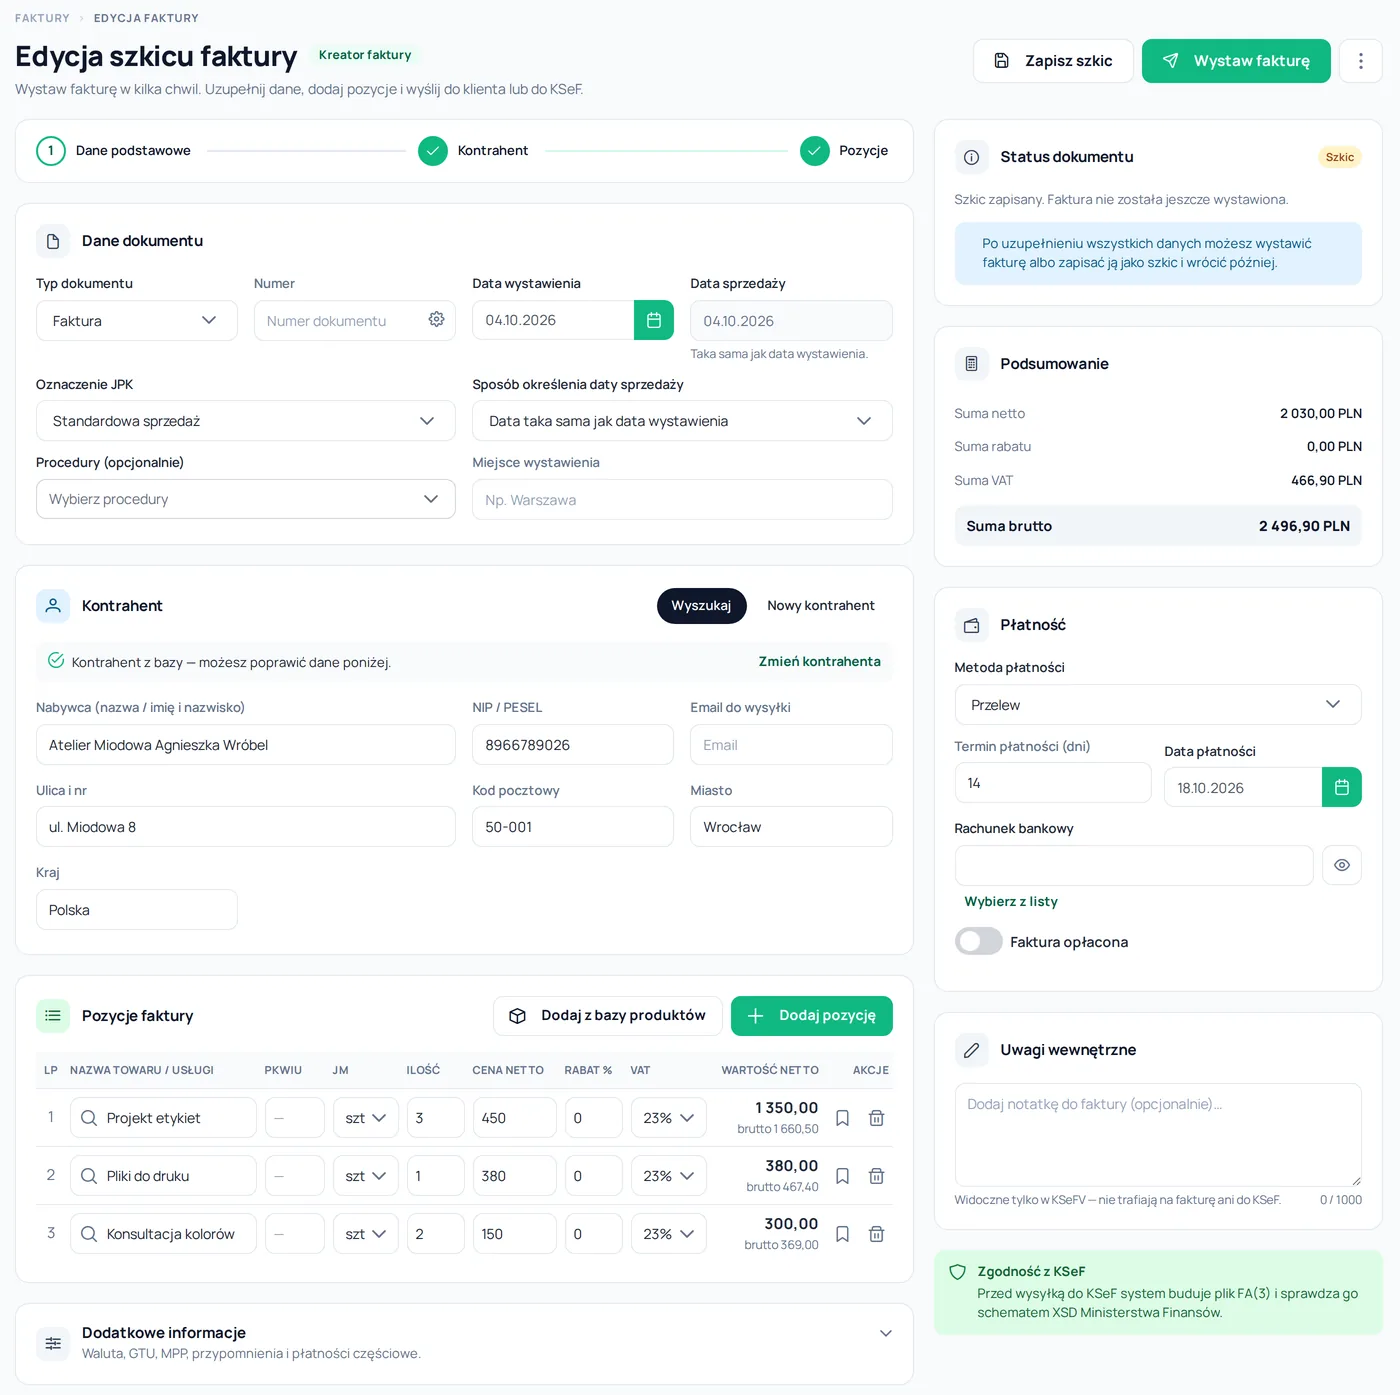This screenshot has width=1400, height=1395.
Task: Click the shield icon in Zgodność z KSeF
Action: click(957, 1272)
